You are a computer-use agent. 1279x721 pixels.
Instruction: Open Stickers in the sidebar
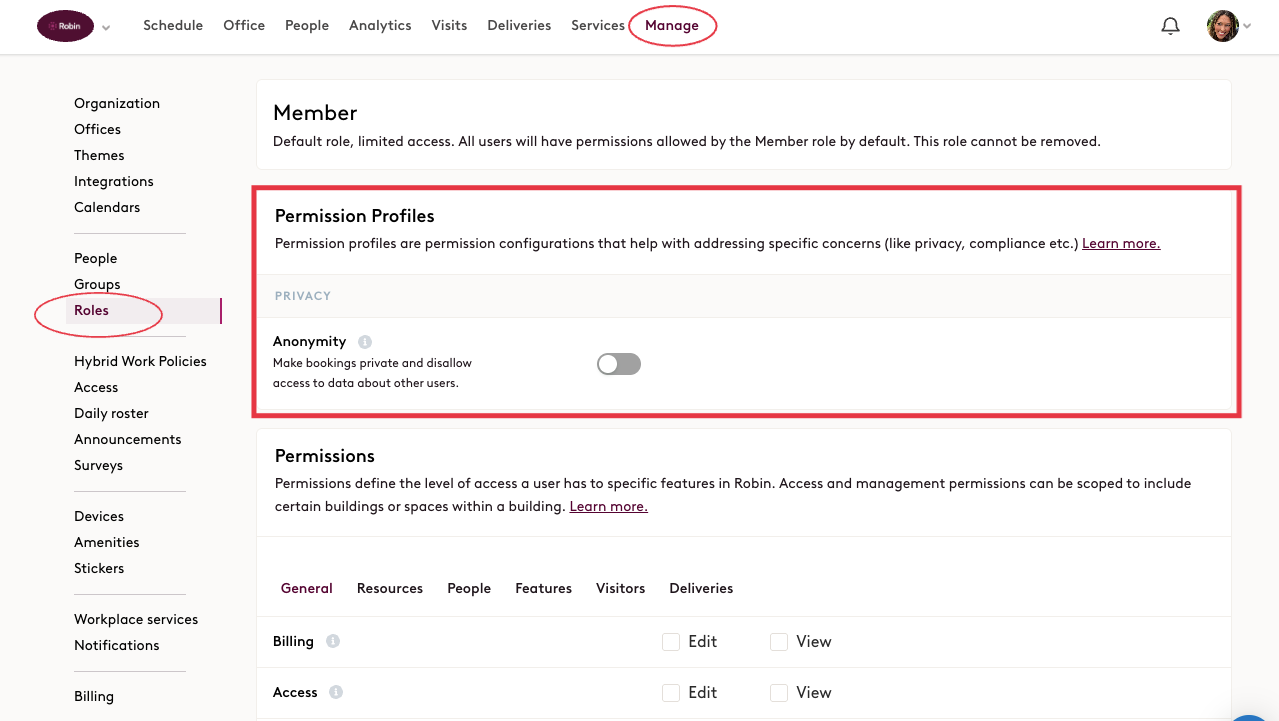[99, 568]
